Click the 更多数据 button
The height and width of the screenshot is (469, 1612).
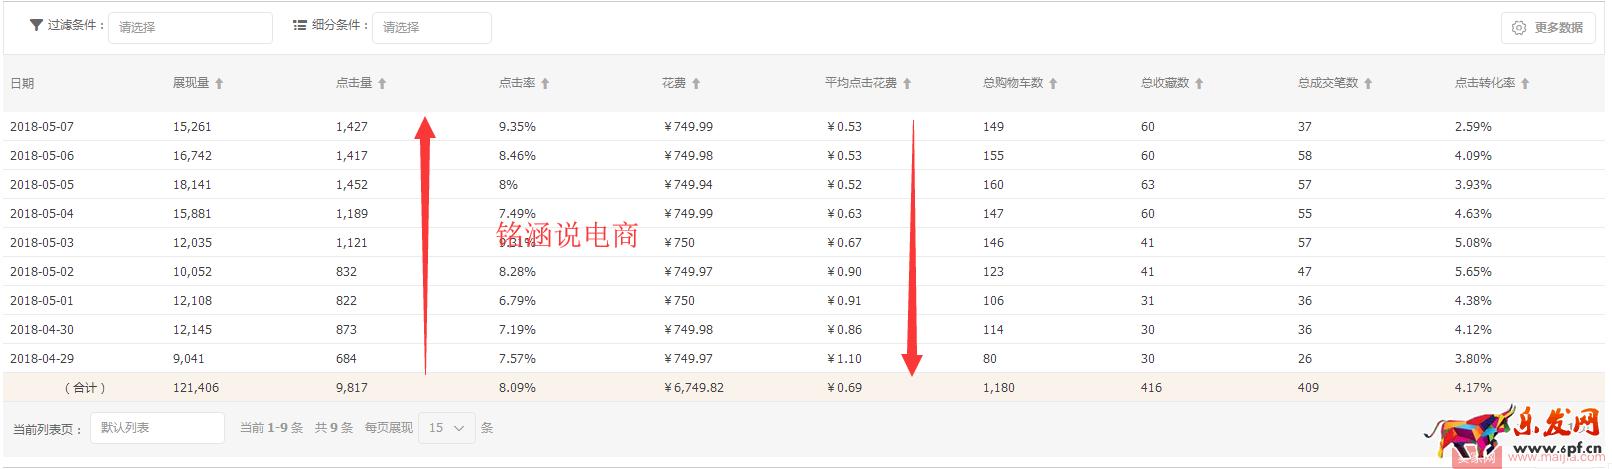pos(1547,28)
